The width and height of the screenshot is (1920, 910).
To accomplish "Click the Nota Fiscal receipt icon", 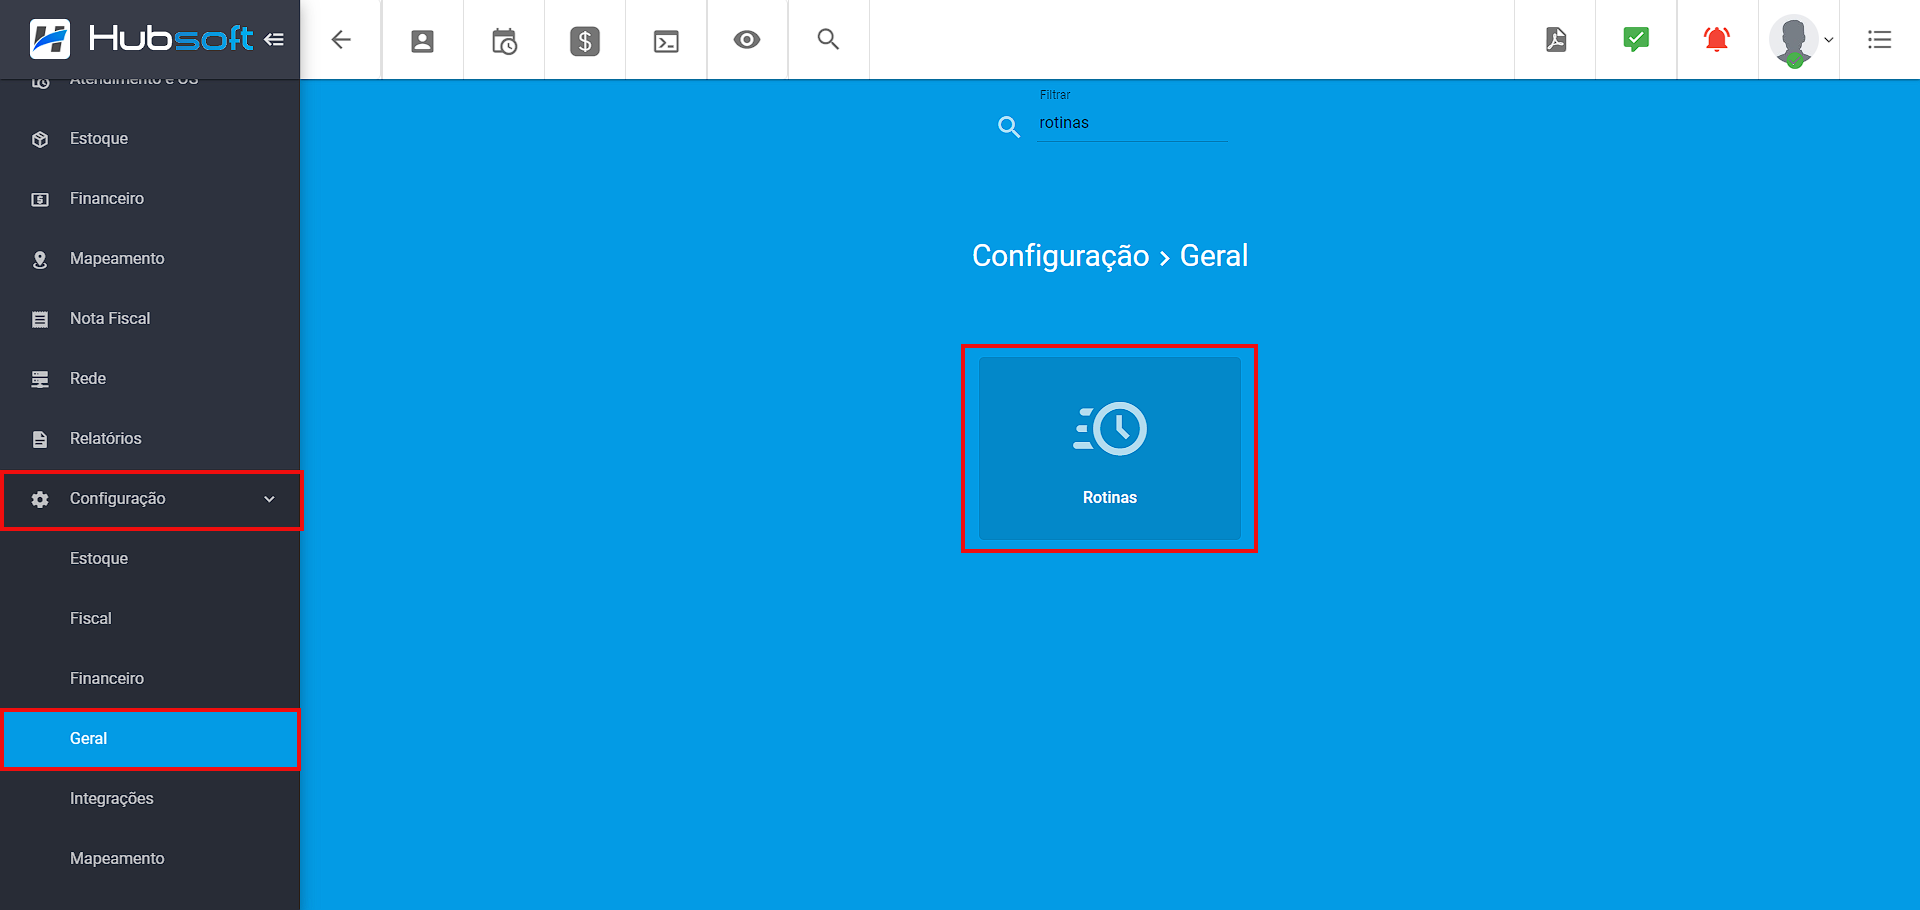I will tap(40, 319).
